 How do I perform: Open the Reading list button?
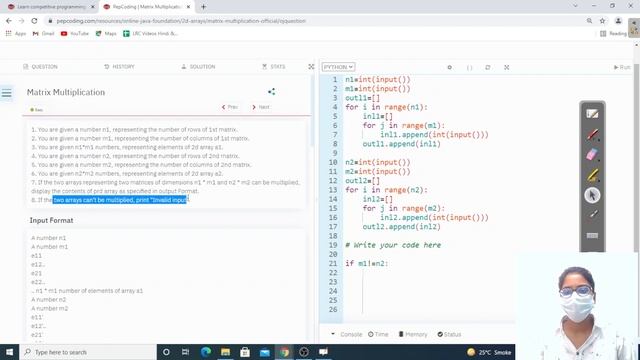[x=613, y=33]
